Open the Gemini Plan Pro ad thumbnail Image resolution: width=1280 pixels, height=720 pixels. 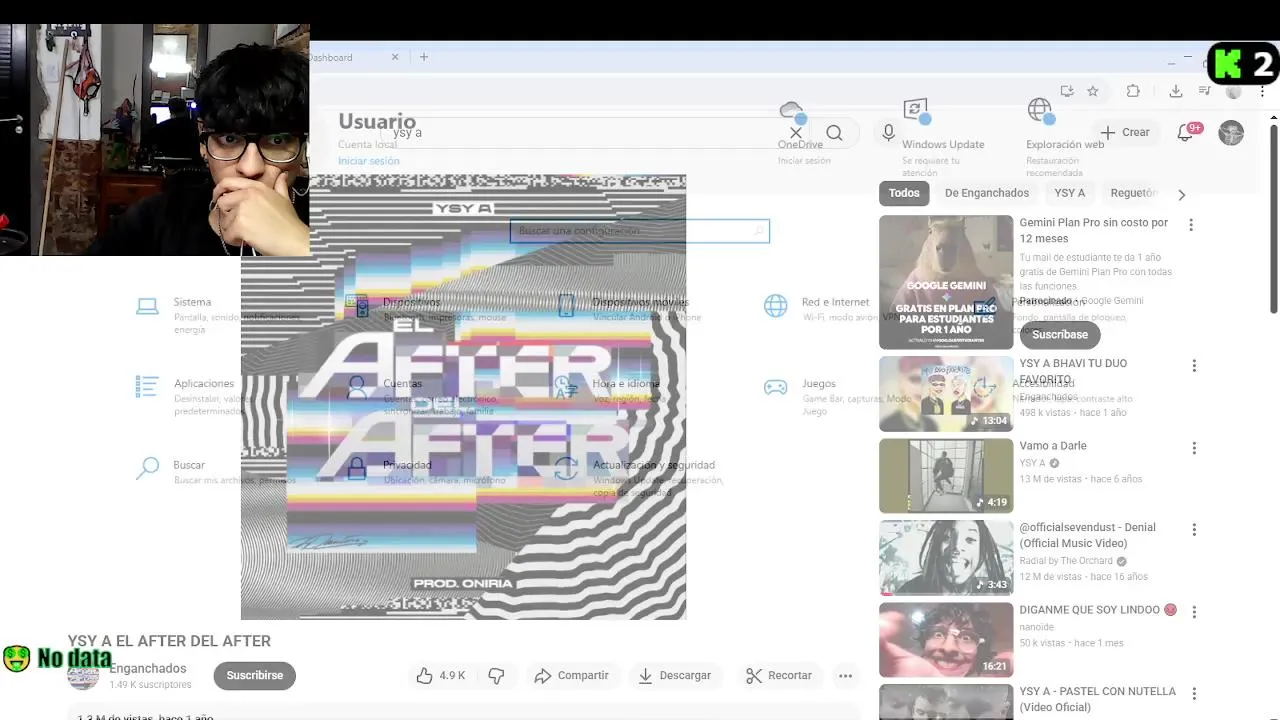pos(946,282)
